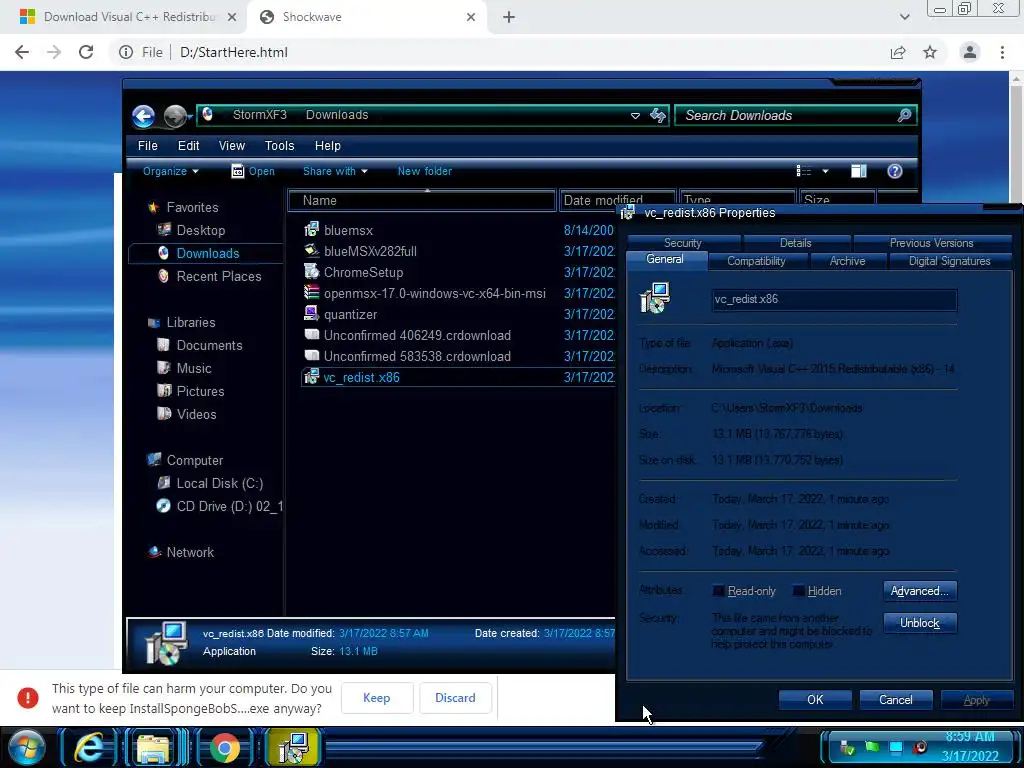The width and height of the screenshot is (1024, 768).
Task: Expand the Organize dropdown
Action: [x=170, y=171]
